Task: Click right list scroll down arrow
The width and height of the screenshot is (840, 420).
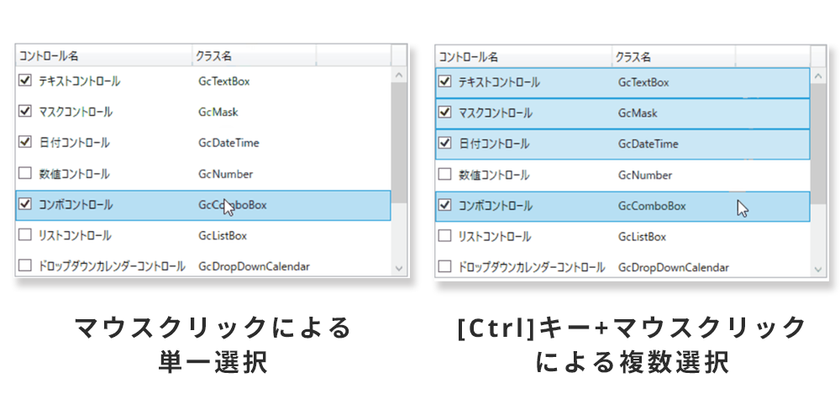Action: 818,268
